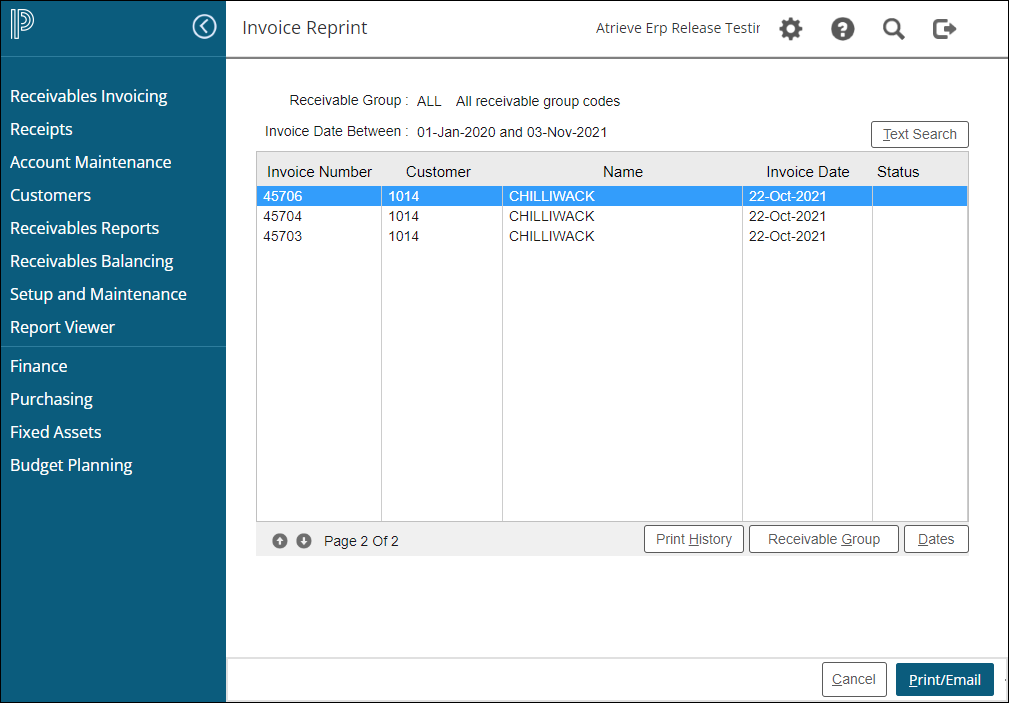Click the Print/Email button

[944, 679]
